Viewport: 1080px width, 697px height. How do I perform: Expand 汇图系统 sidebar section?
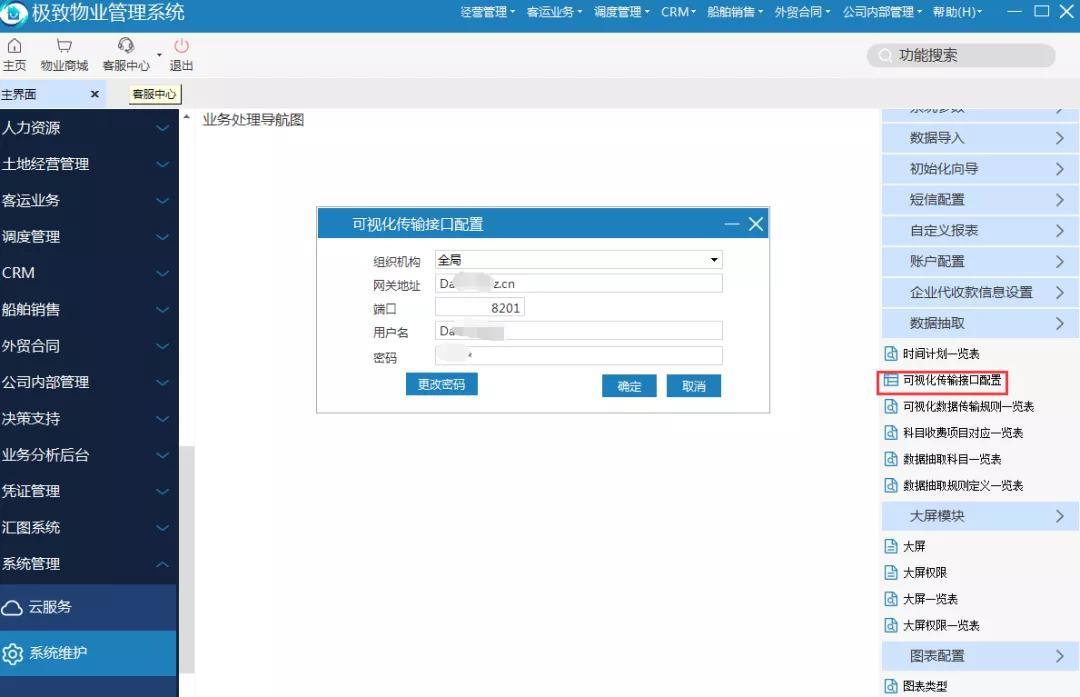pyautogui.click(x=88, y=528)
